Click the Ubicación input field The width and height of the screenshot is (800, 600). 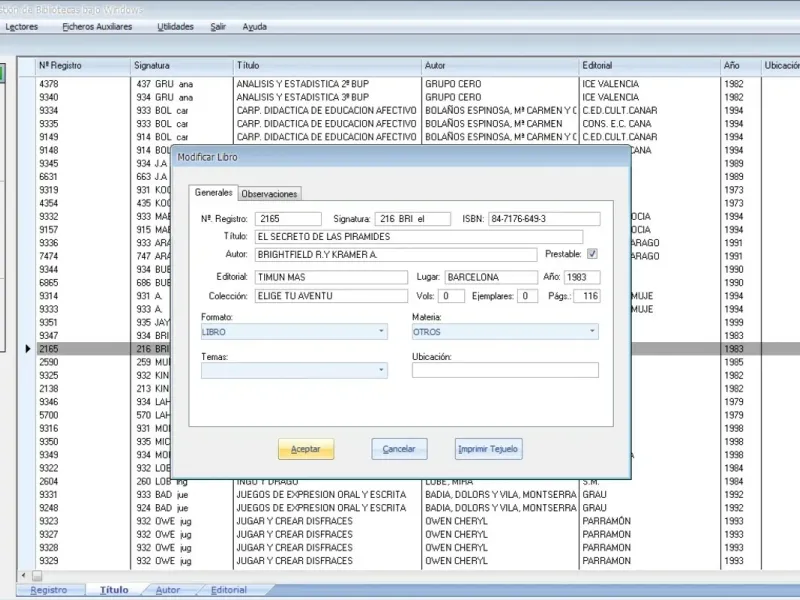[505, 370]
